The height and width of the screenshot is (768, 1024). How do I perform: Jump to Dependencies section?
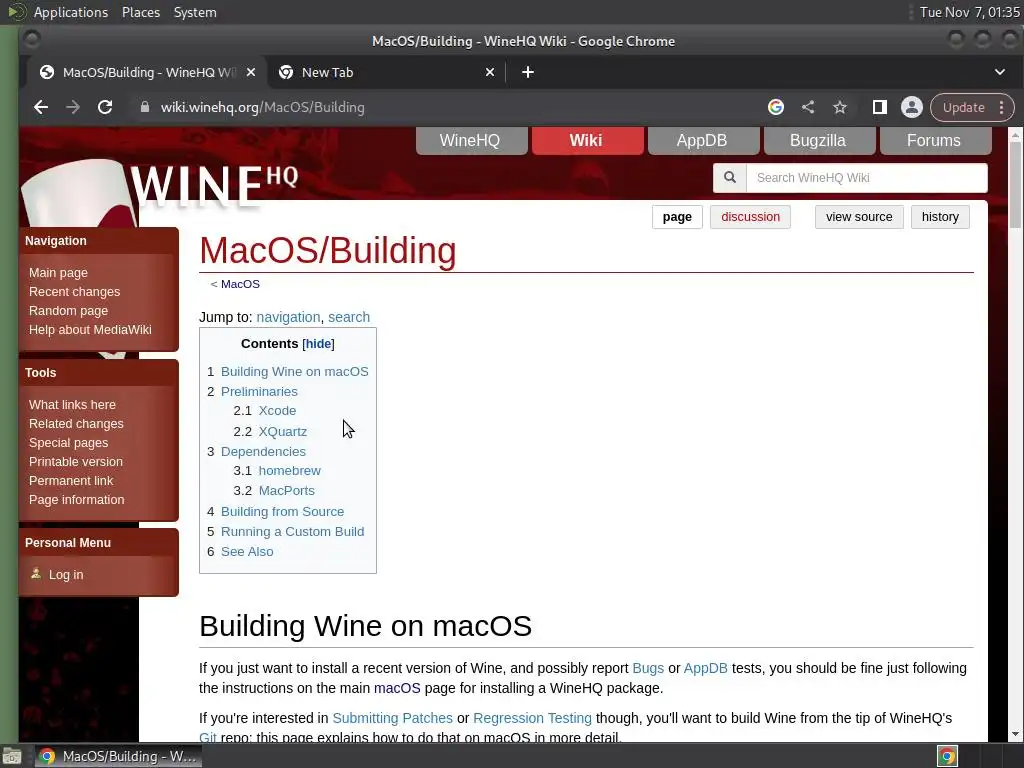(263, 452)
